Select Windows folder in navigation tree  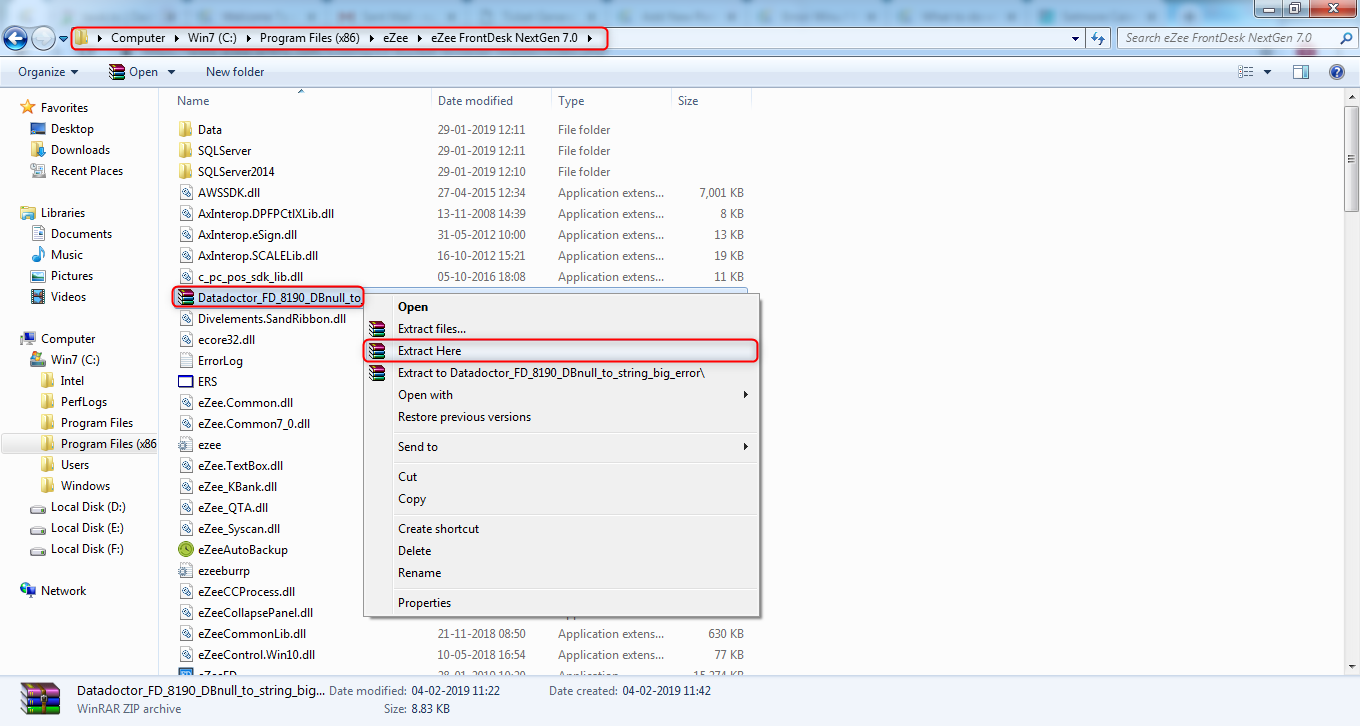tap(85, 486)
